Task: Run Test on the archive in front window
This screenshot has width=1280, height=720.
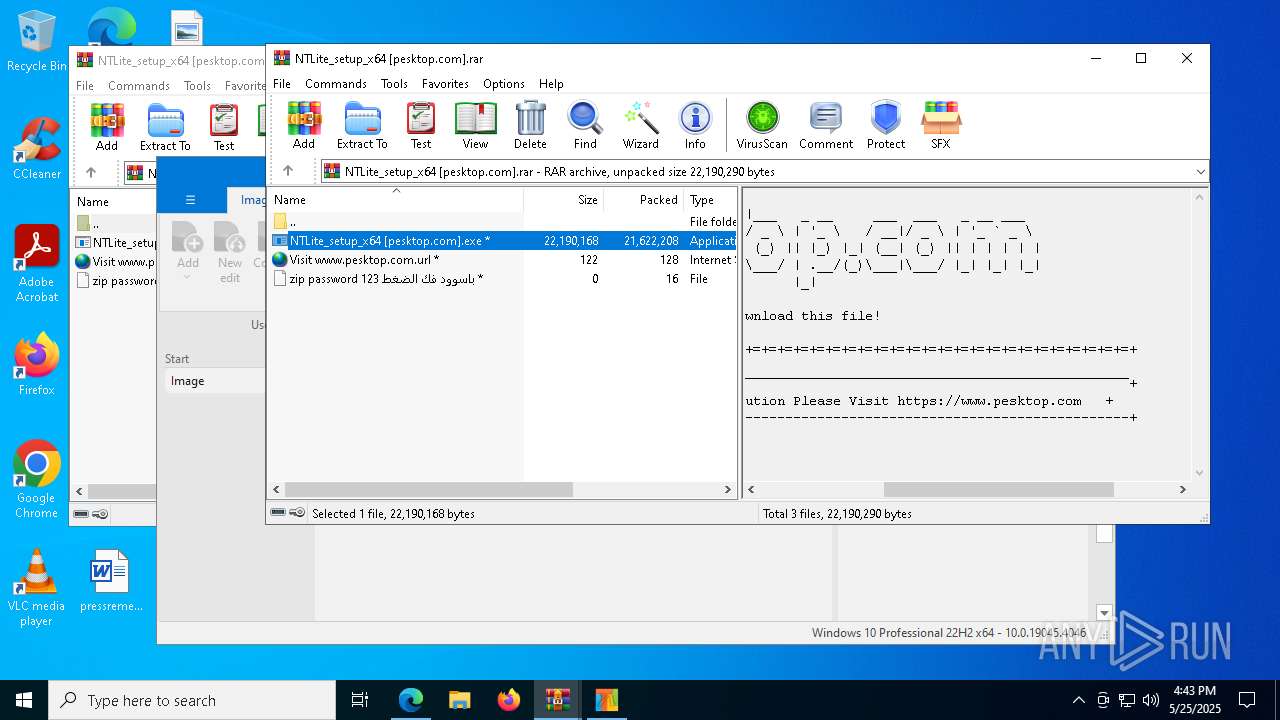Action: 421,125
